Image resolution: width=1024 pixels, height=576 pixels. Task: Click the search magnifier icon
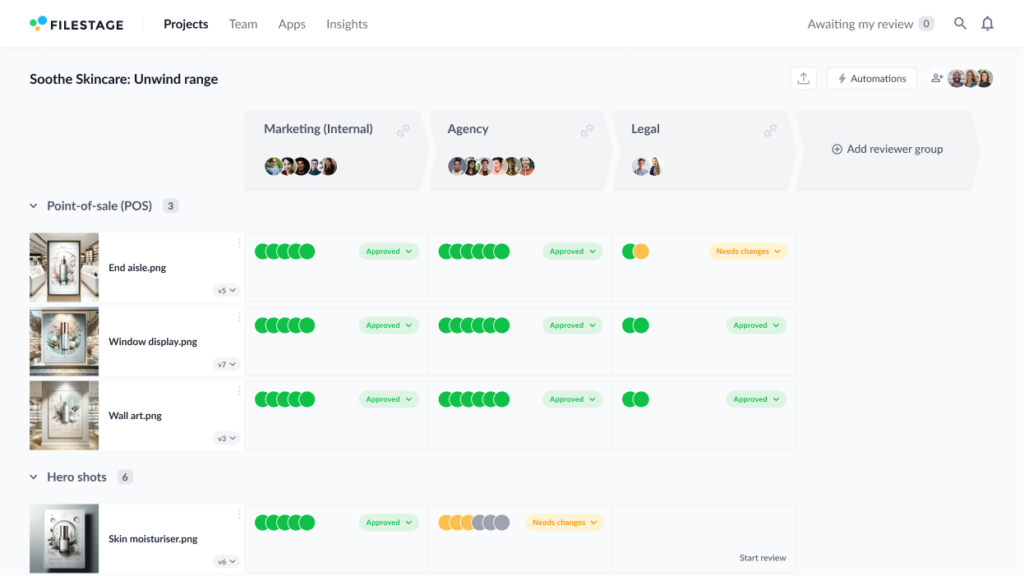pyautogui.click(x=960, y=24)
